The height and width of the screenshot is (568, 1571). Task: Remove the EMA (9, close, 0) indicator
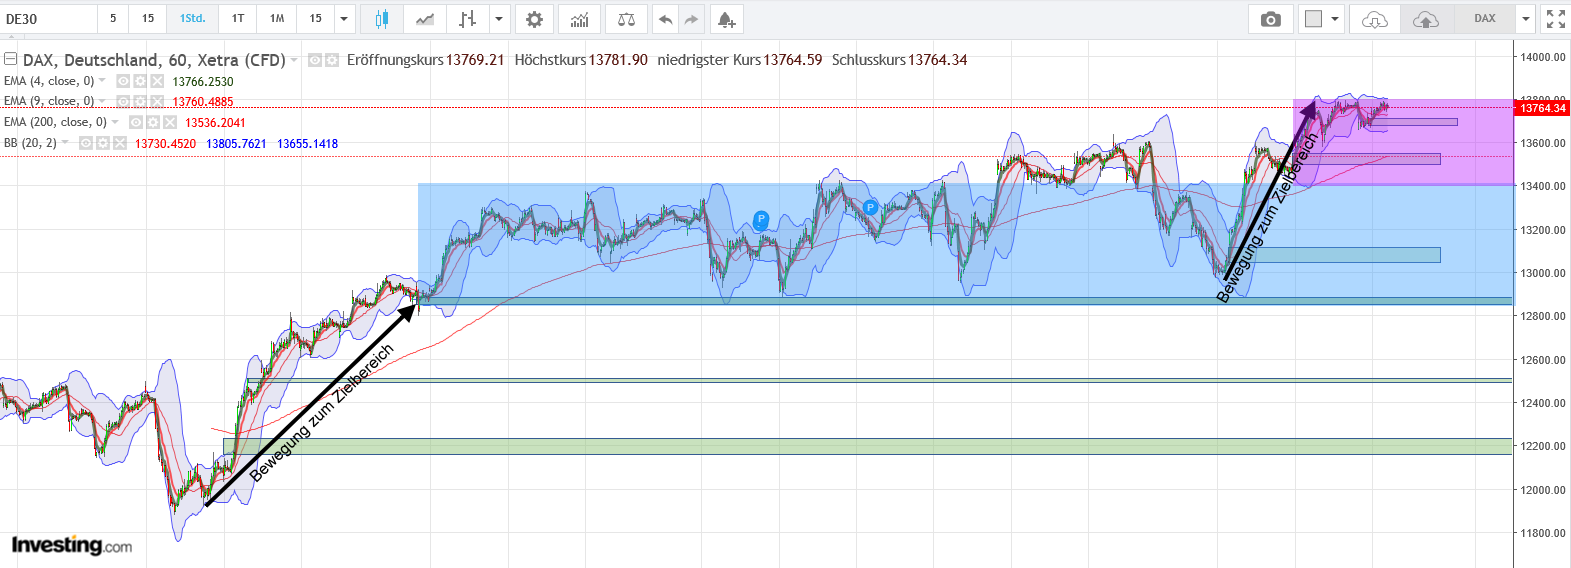click(x=157, y=101)
